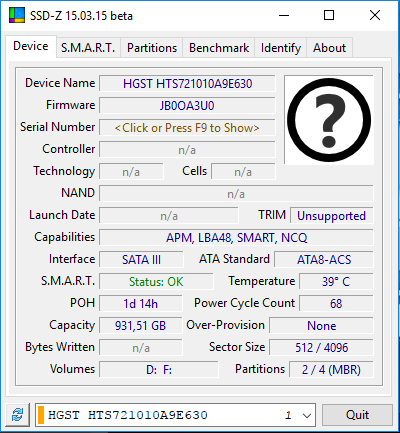Select the Device tab
Screen dimensions: 400x433
coord(31,46)
